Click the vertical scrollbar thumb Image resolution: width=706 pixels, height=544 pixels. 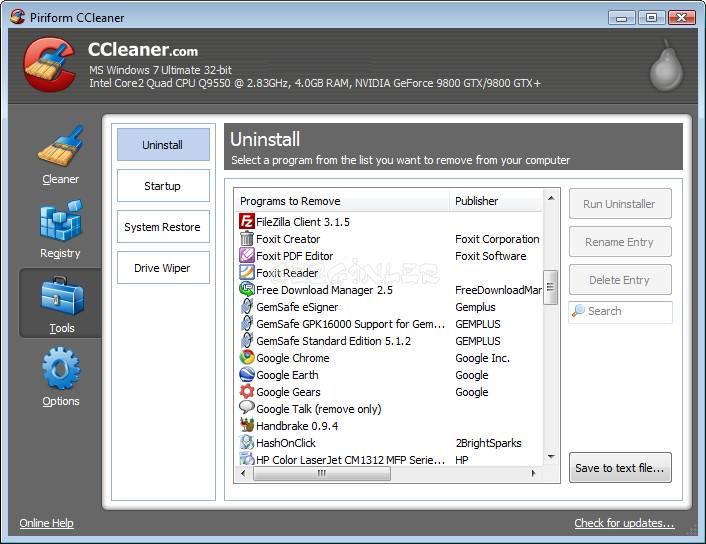click(x=550, y=287)
